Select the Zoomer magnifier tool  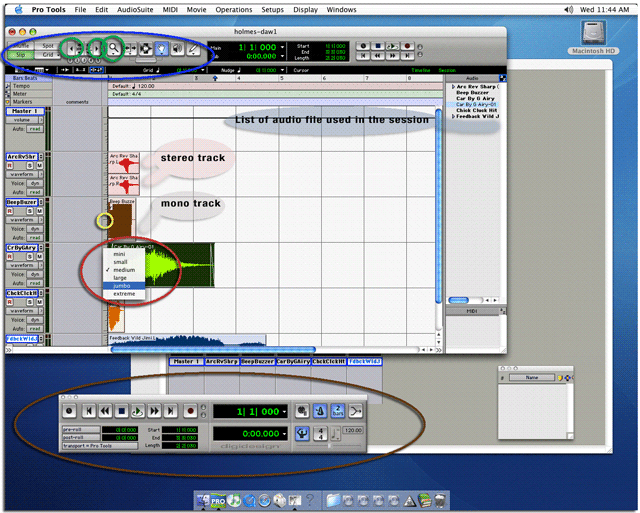click(113, 49)
